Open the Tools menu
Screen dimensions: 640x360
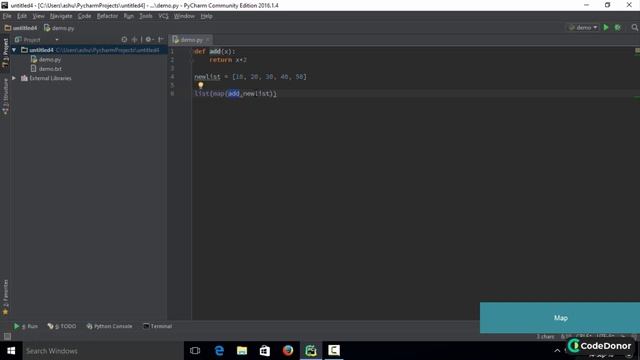[x=146, y=16]
